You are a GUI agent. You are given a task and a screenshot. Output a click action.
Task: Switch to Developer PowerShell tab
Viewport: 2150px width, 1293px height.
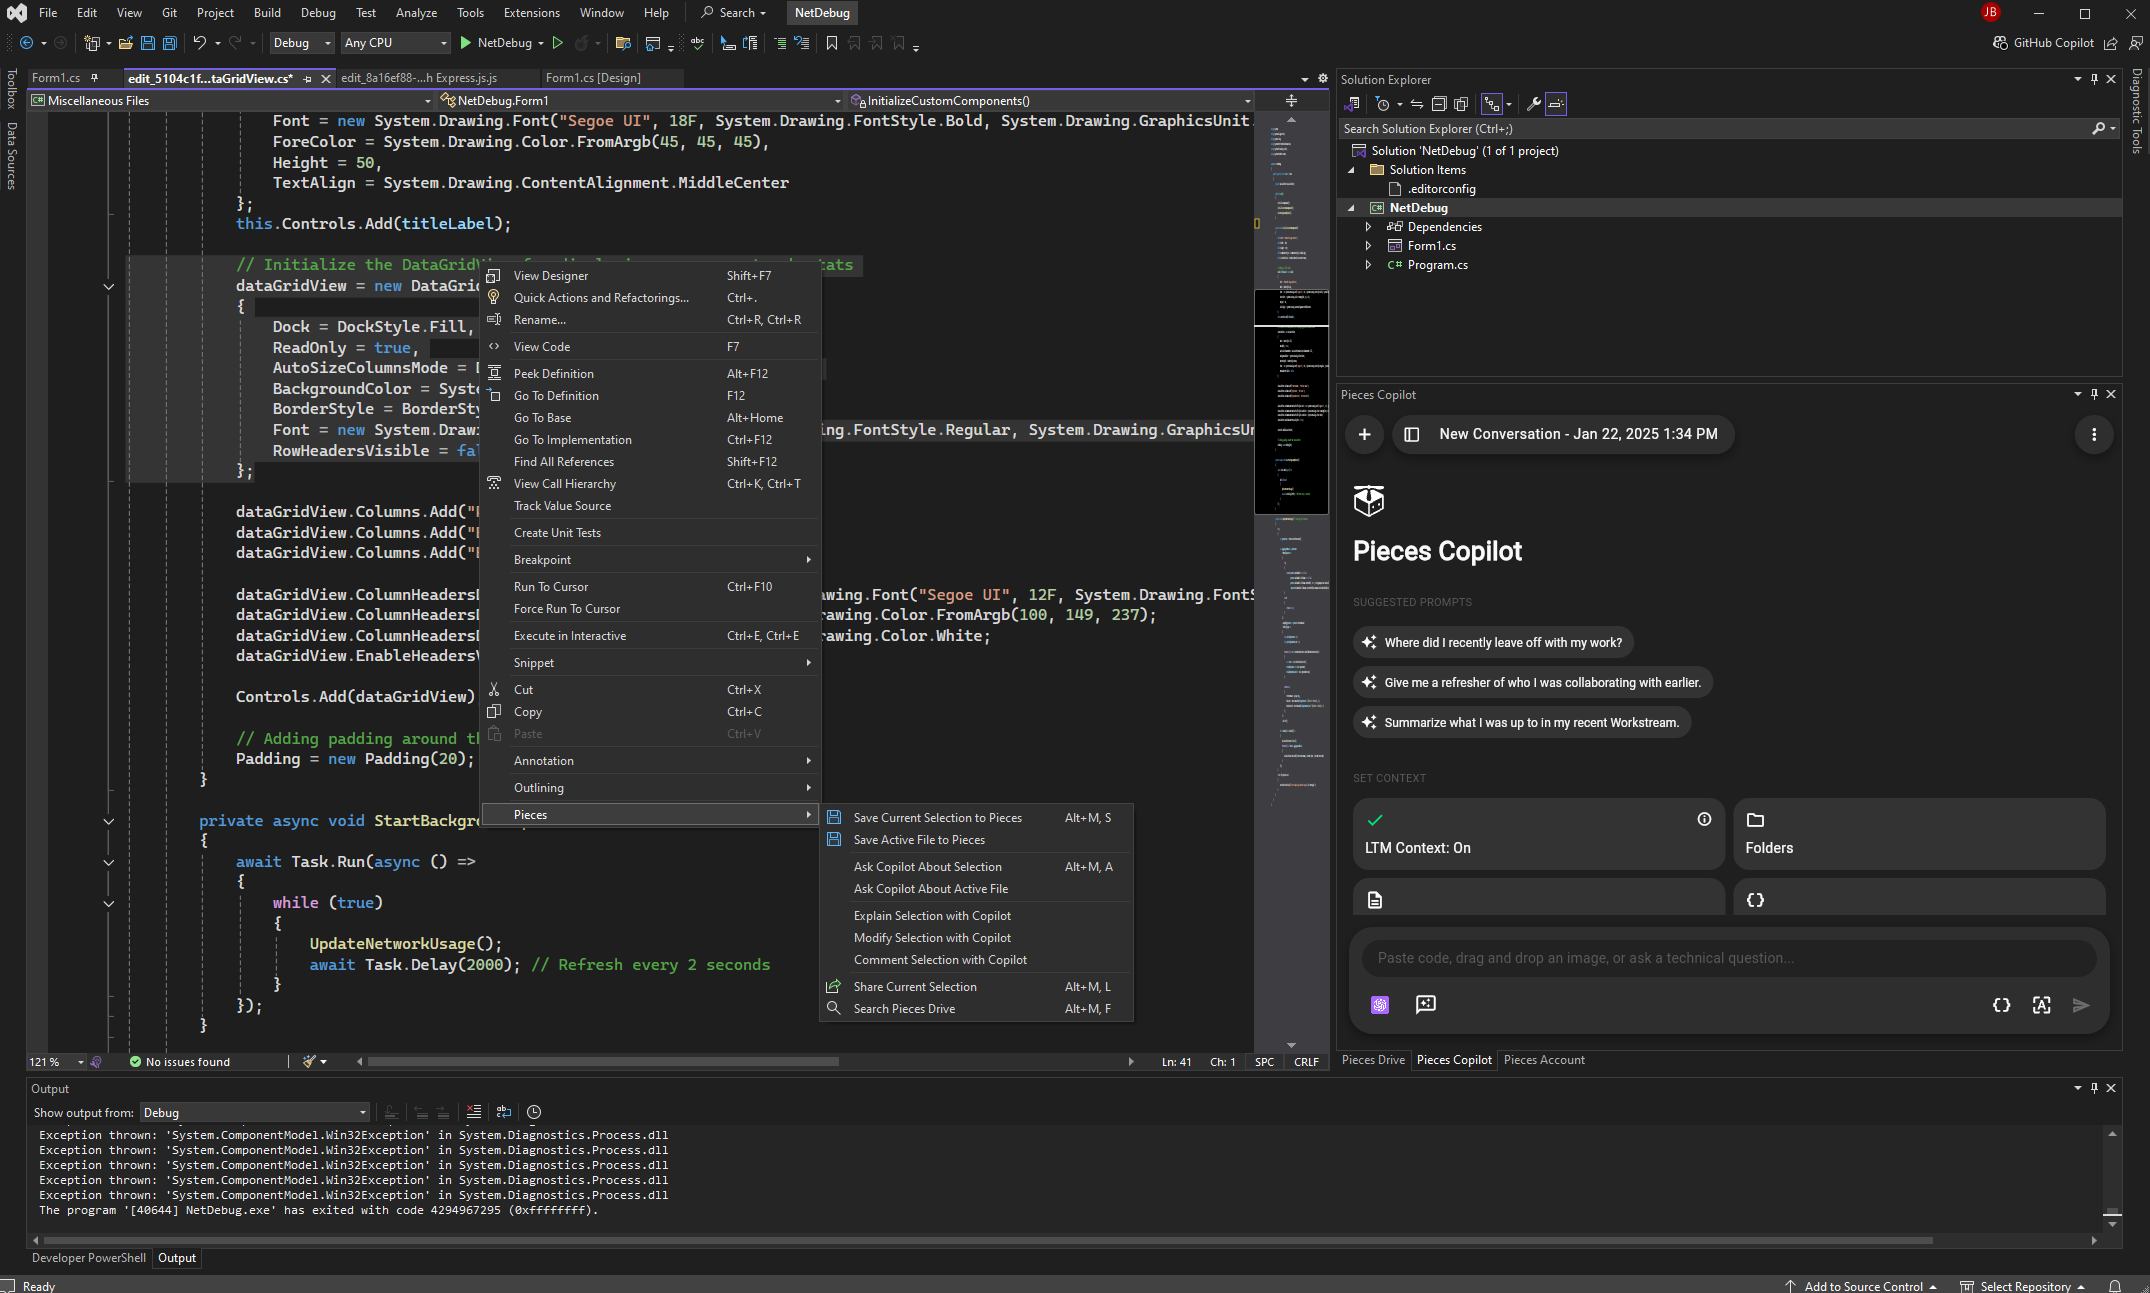point(89,1258)
